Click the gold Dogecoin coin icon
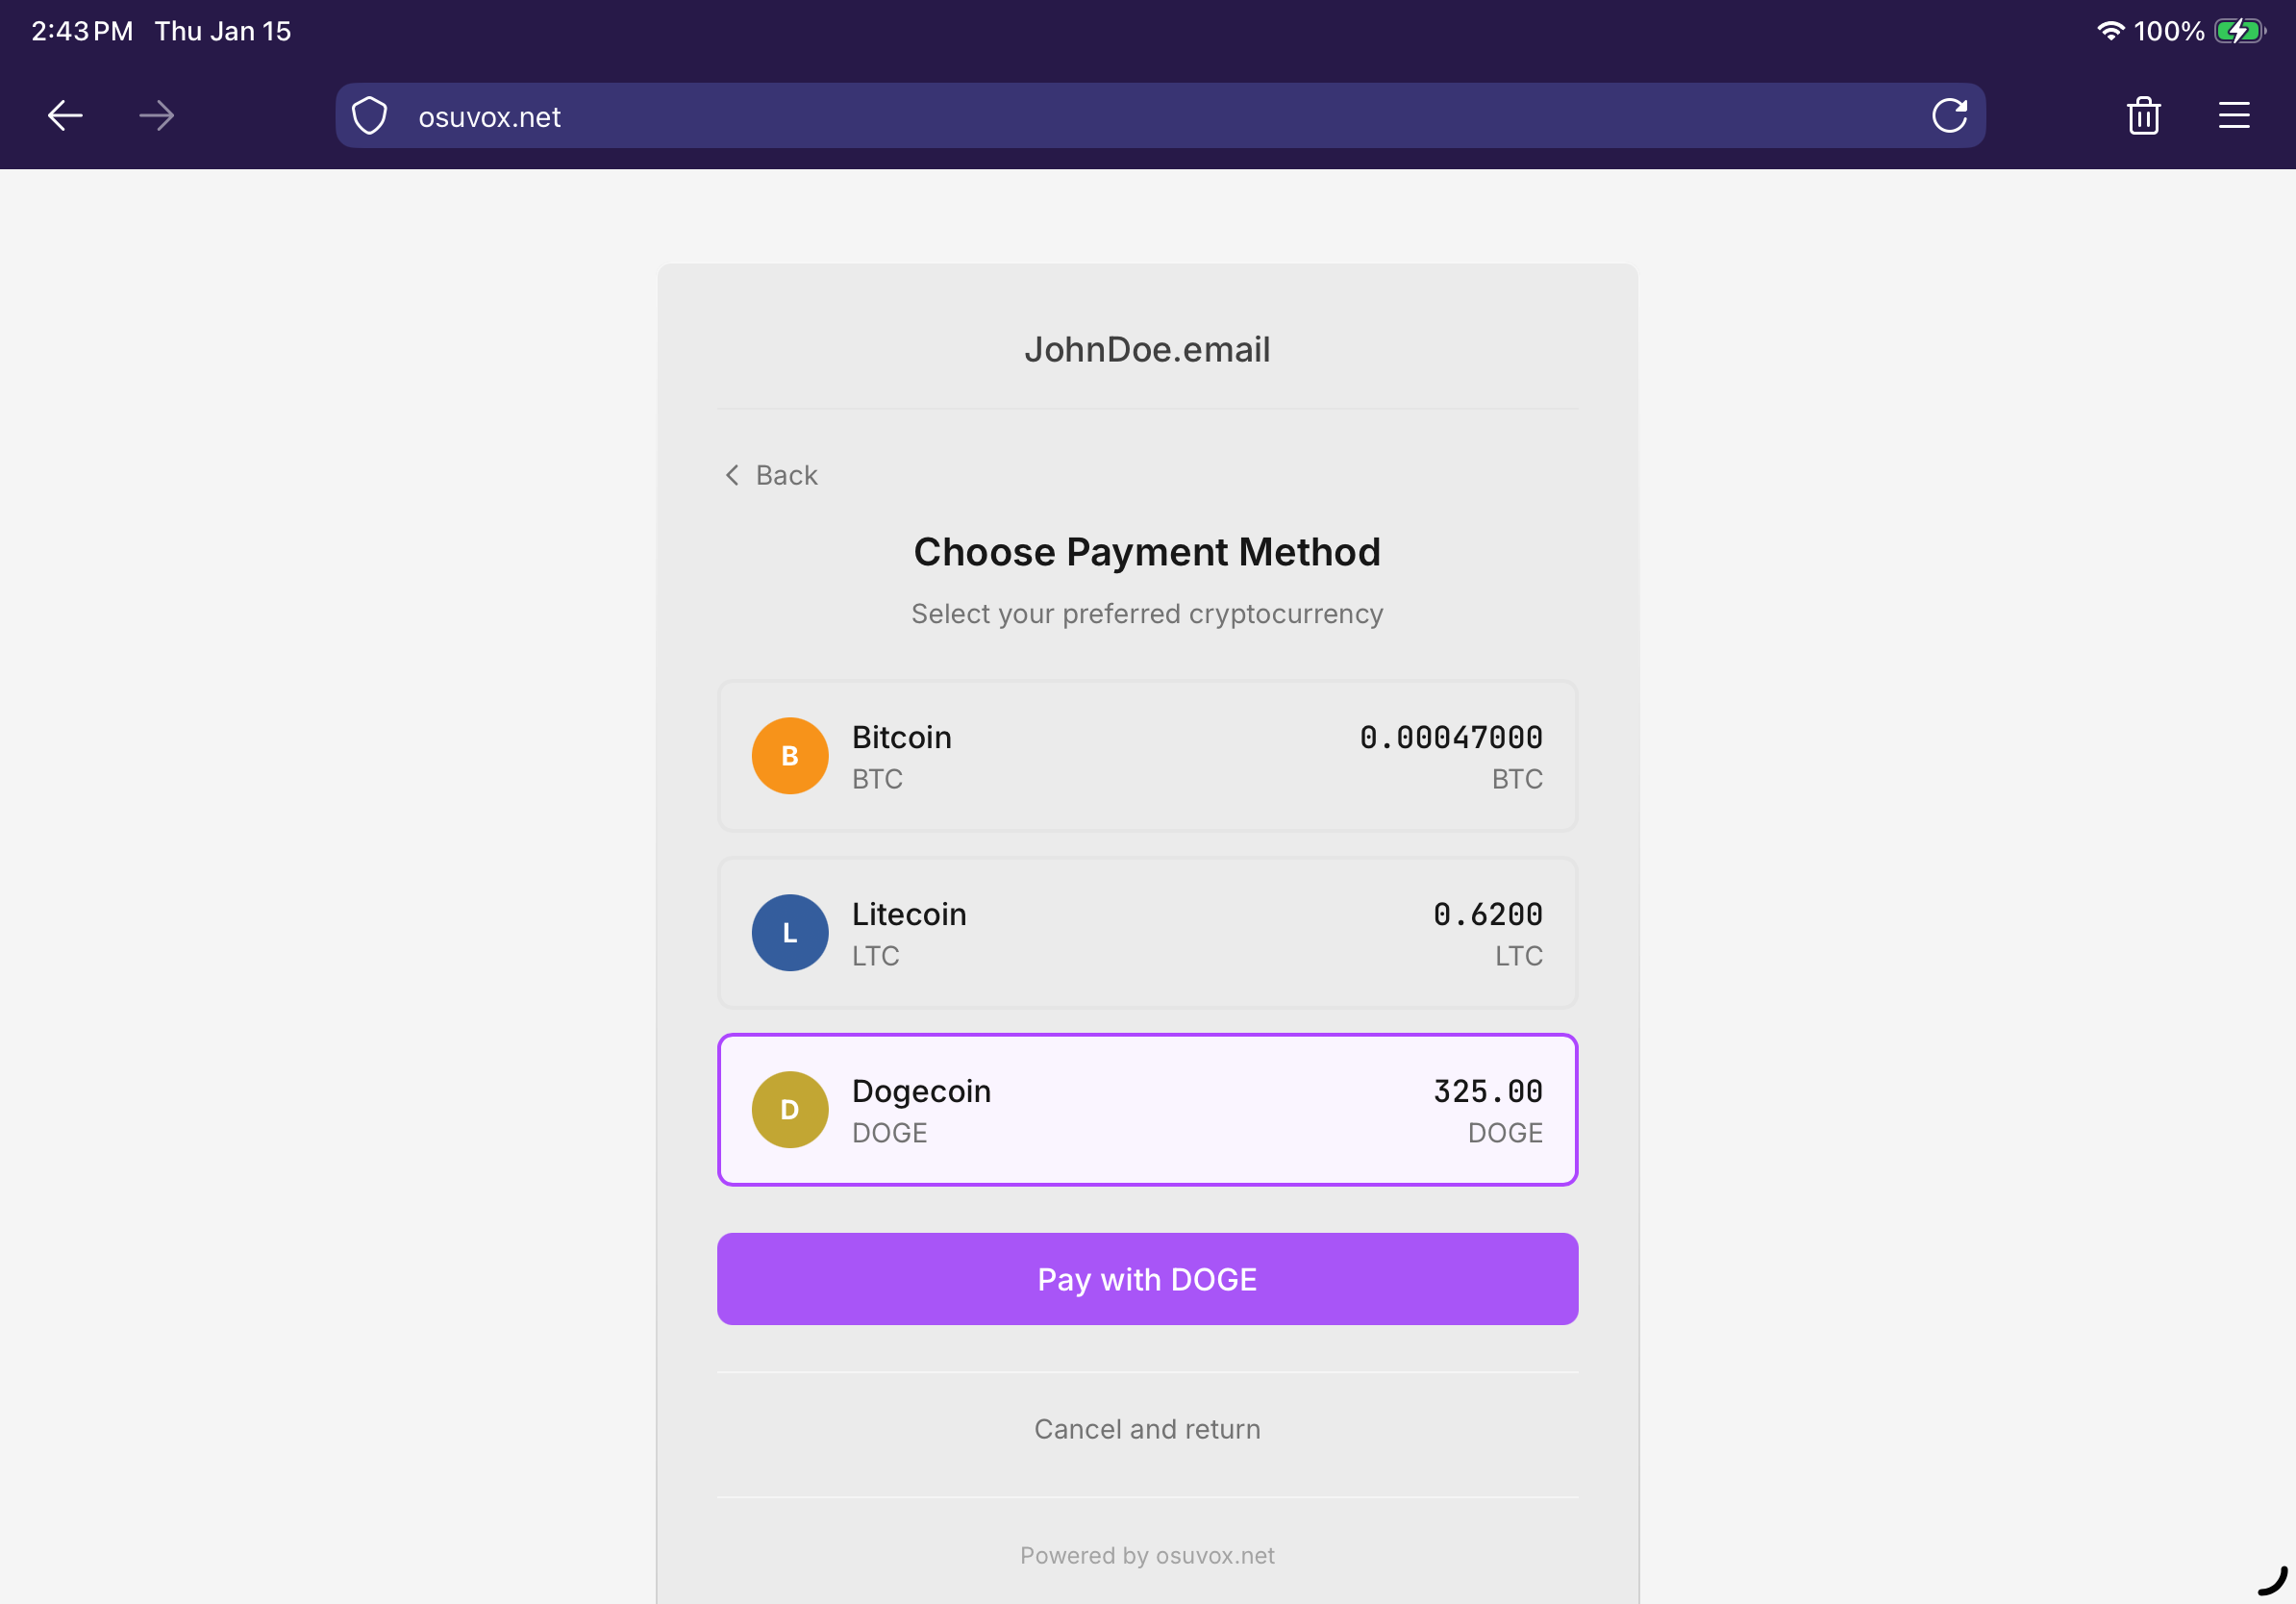This screenshot has width=2296, height=1604. tap(789, 1110)
